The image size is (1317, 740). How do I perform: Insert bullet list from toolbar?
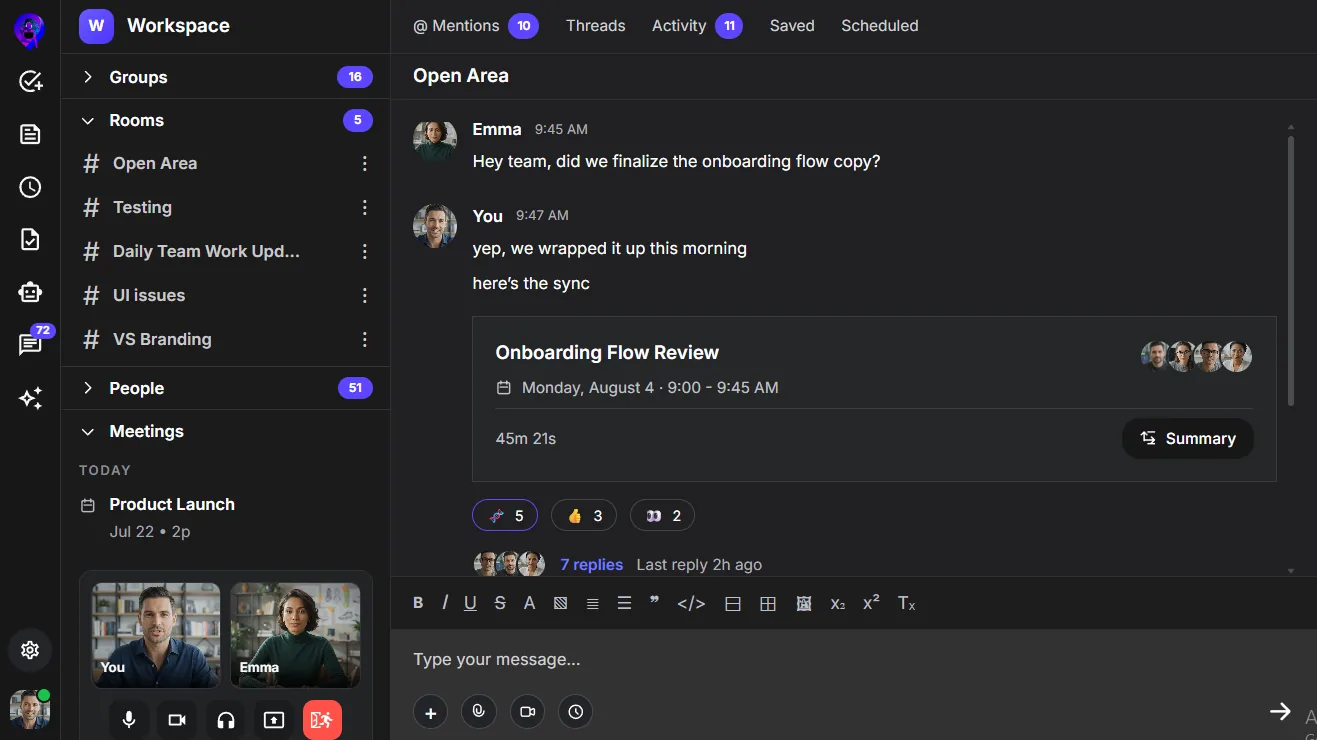click(625, 603)
